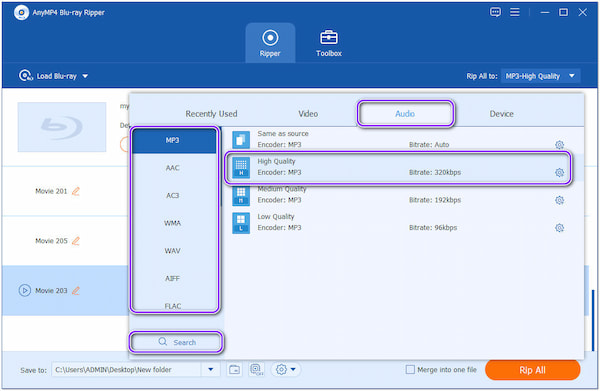
Task: Select WMA in the format list
Action: 173,223
